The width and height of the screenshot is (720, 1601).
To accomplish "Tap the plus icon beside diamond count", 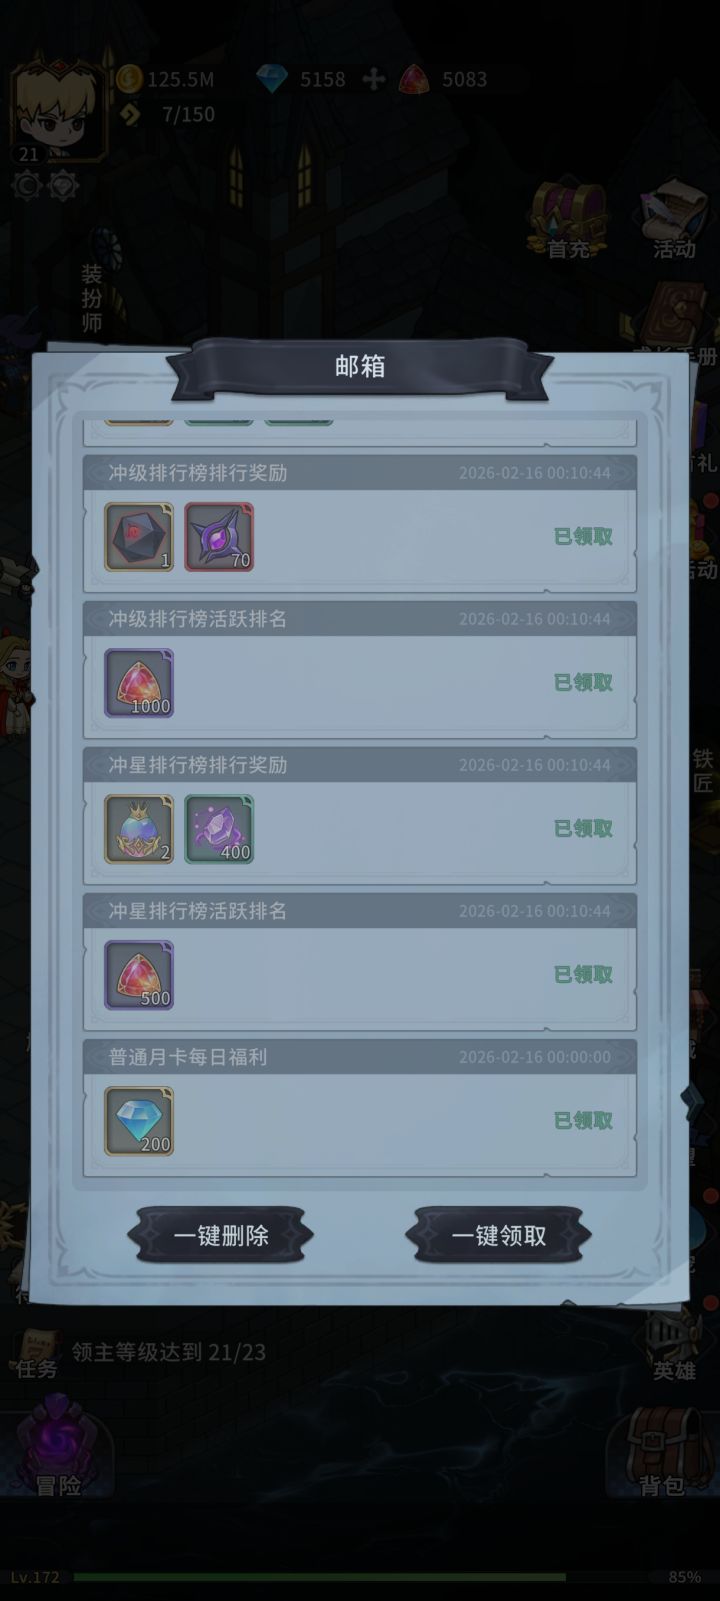I will point(373,79).
